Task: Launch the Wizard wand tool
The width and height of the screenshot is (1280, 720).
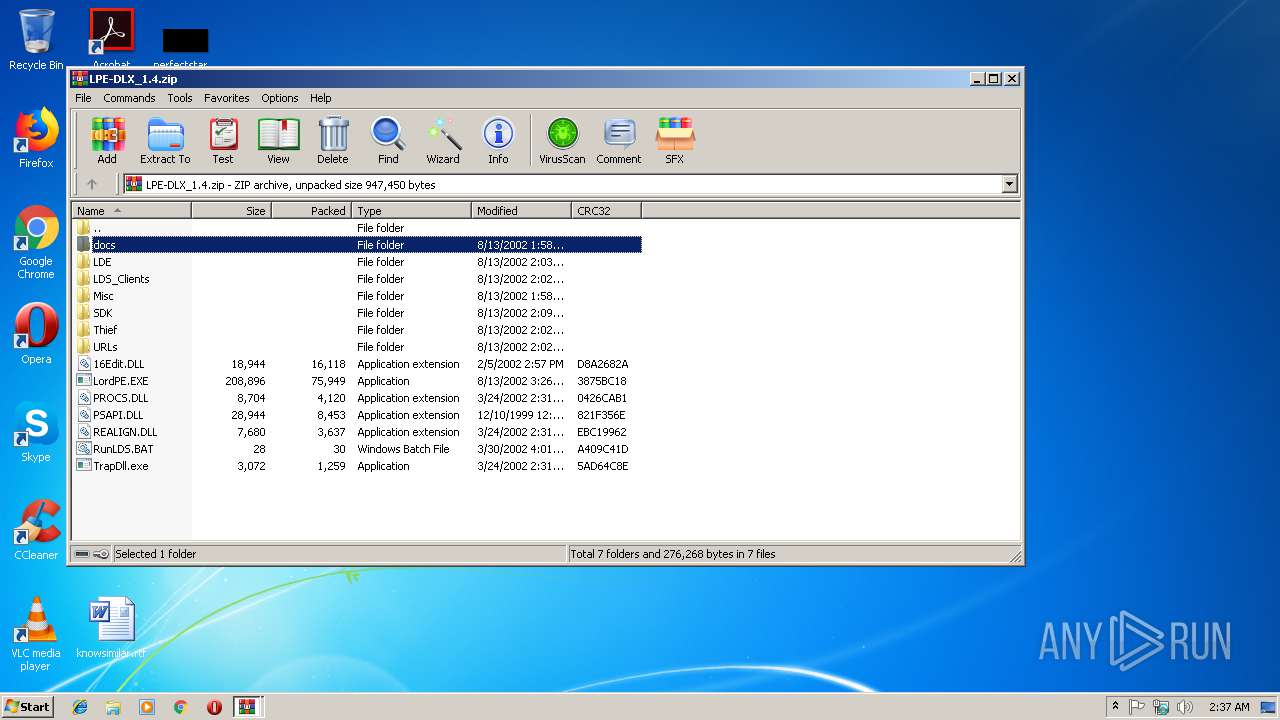Action: tap(443, 141)
